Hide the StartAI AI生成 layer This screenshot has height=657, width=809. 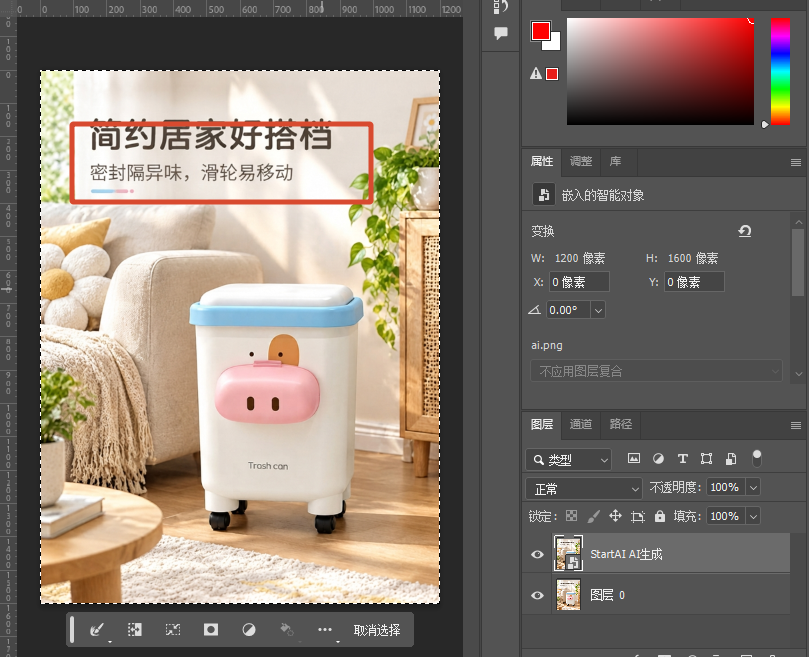[x=537, y=554]
